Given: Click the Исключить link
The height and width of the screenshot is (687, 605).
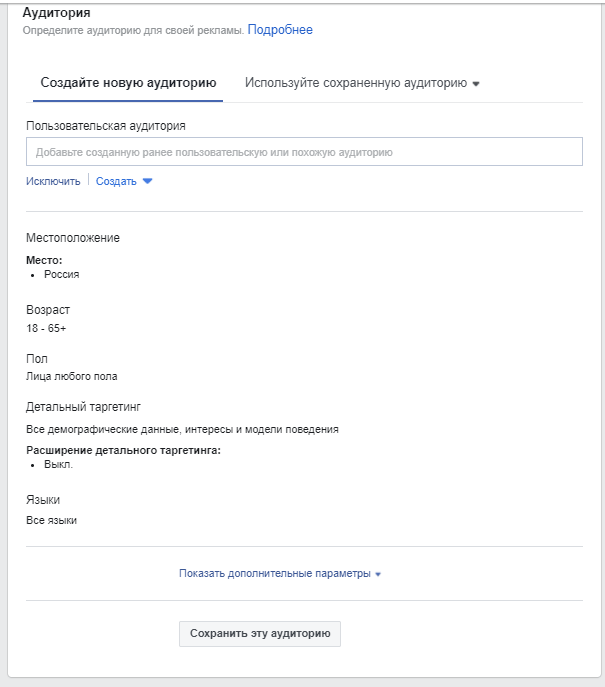Looking at the screenshot, I should tap(53, 181).
